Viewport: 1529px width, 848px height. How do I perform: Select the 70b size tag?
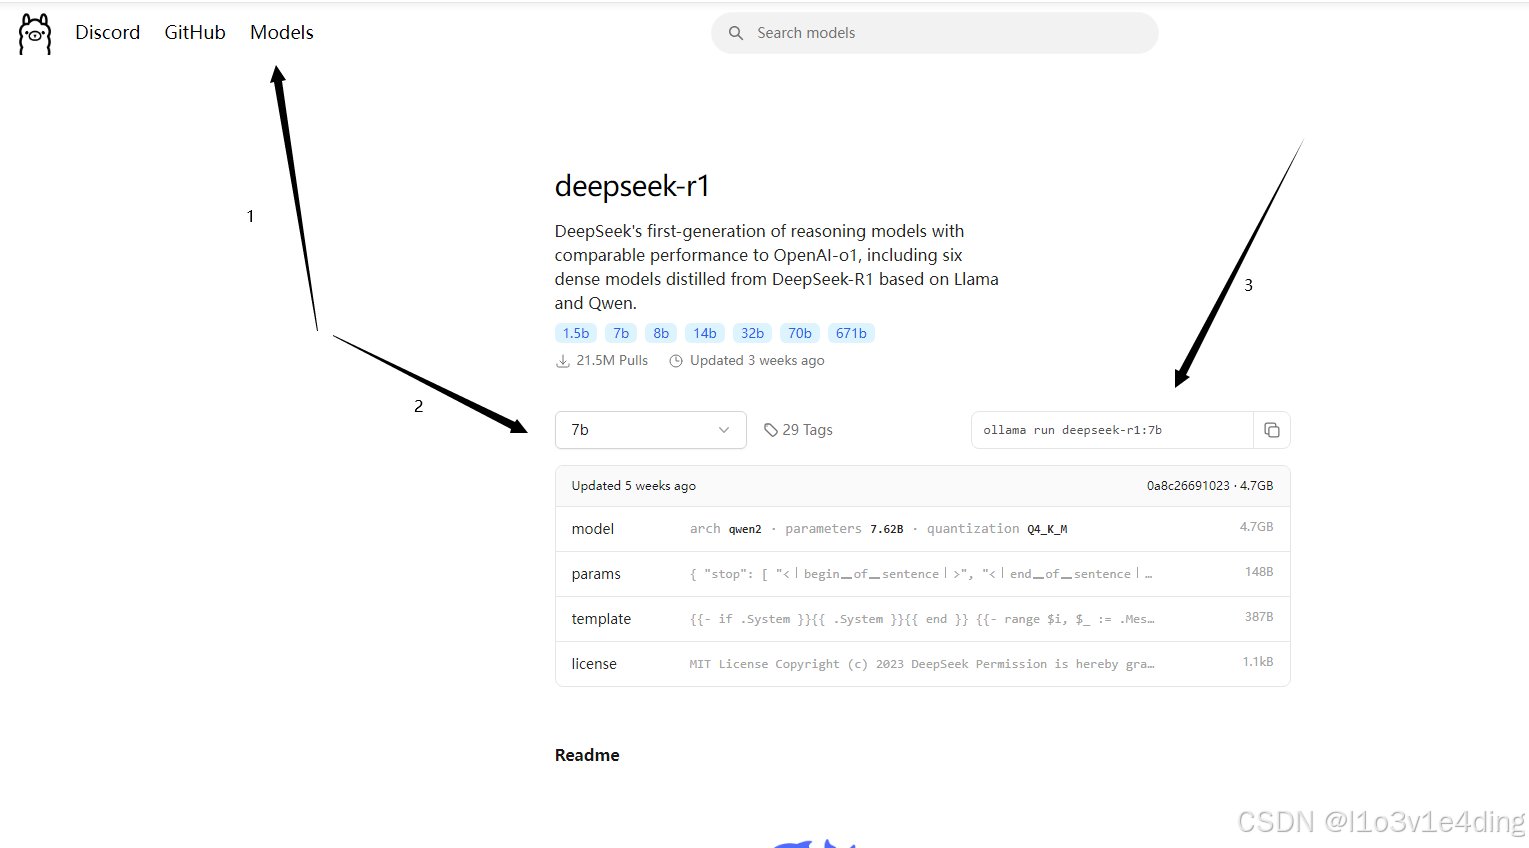(800, 333)
